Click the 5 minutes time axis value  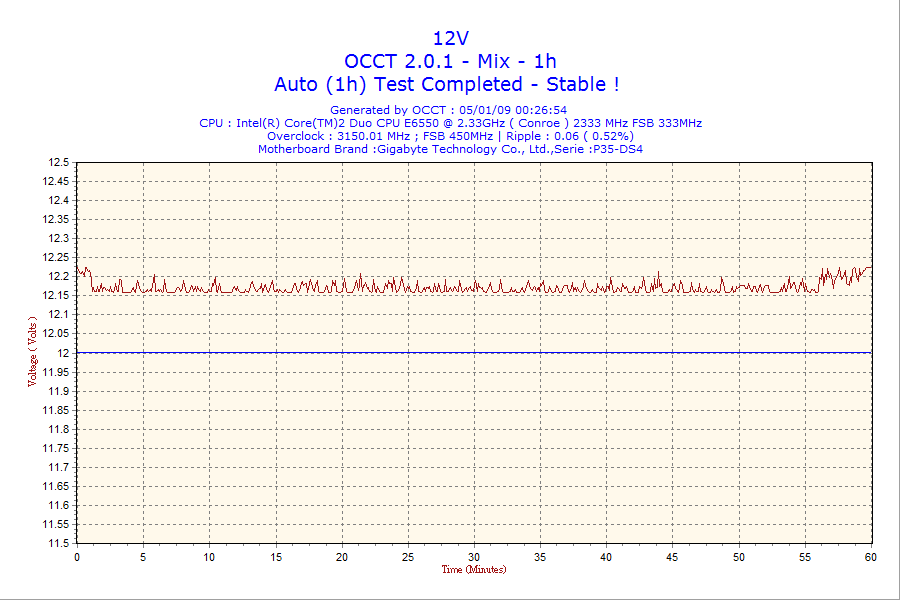coord(143,557)
